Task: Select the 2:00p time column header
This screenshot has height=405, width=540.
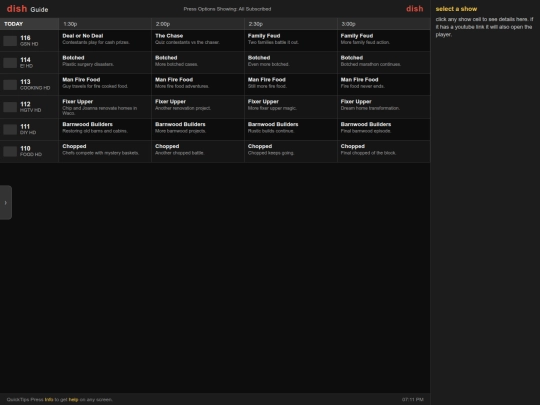Action: (198, 24)
